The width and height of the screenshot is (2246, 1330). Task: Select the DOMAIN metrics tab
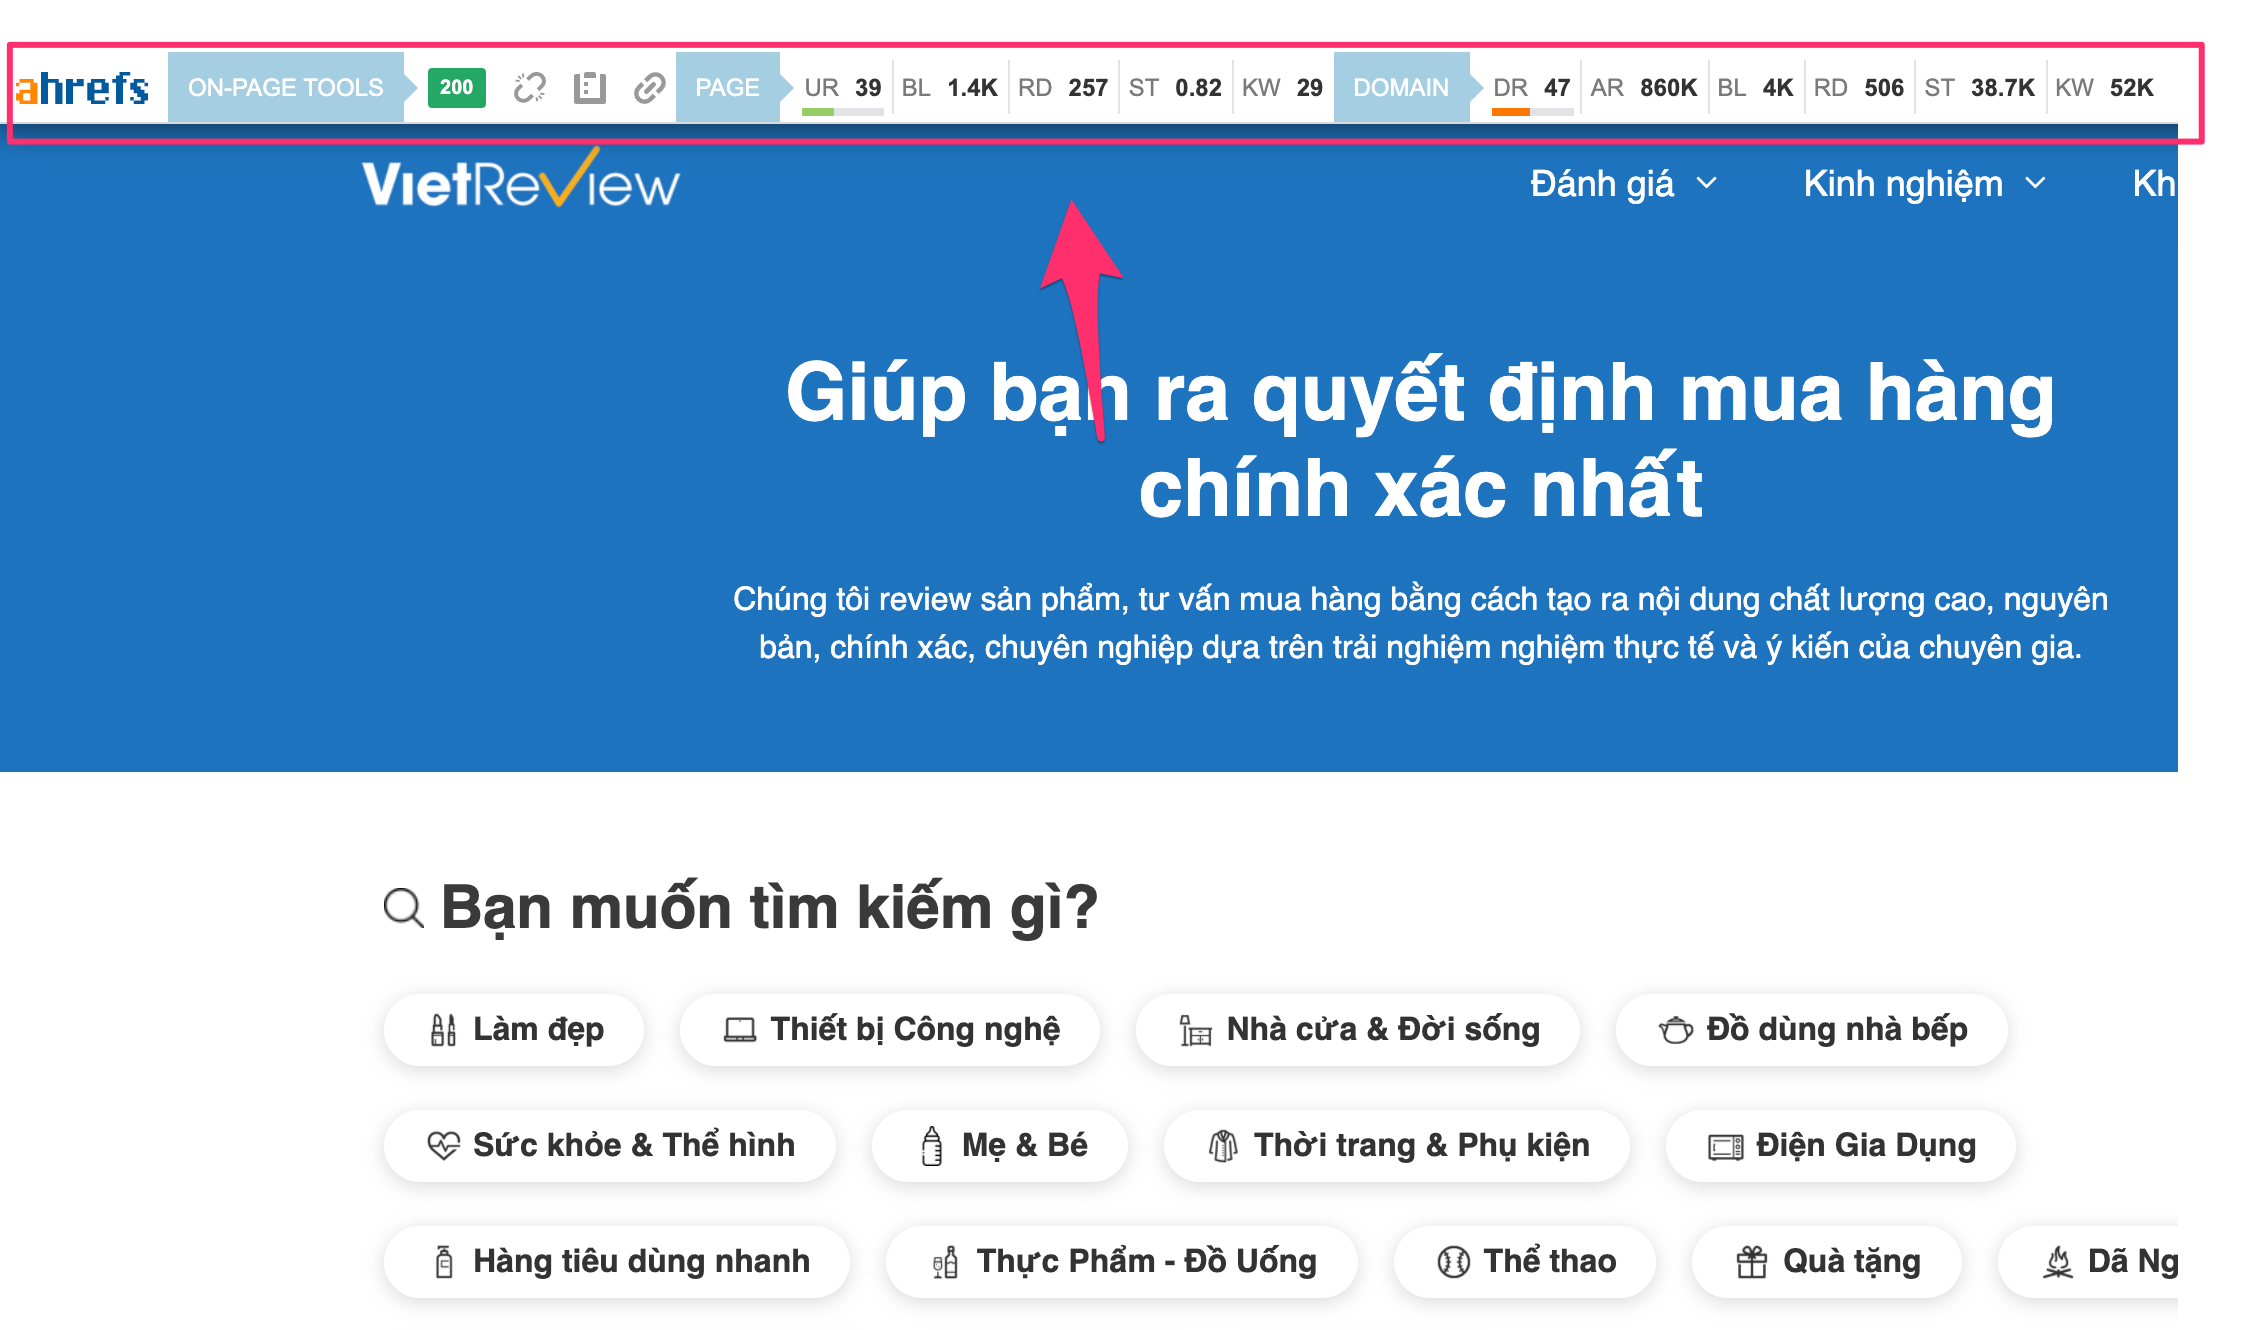(x=1401, y=88)
